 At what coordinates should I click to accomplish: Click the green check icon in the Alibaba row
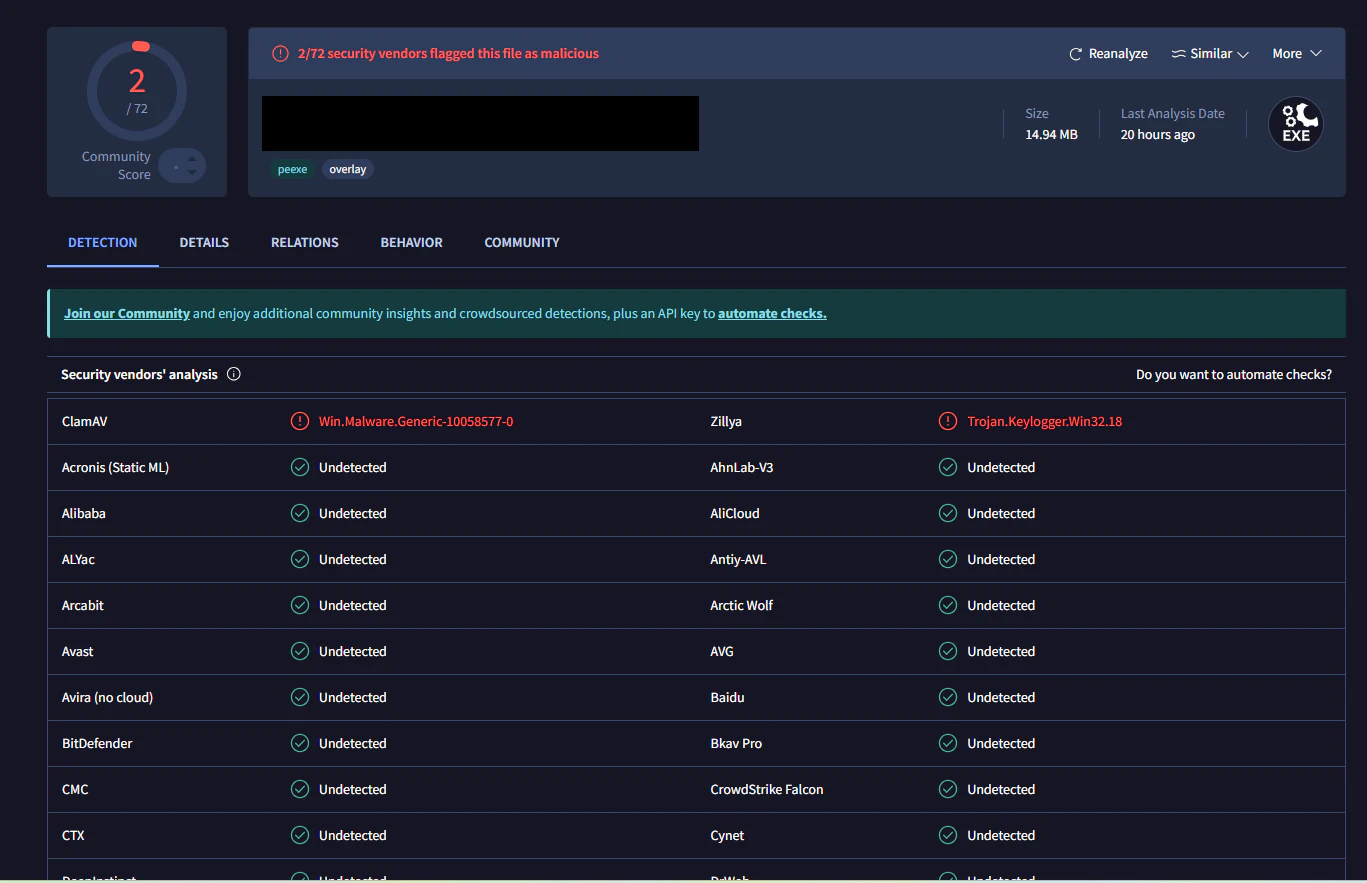coord(299,513)
